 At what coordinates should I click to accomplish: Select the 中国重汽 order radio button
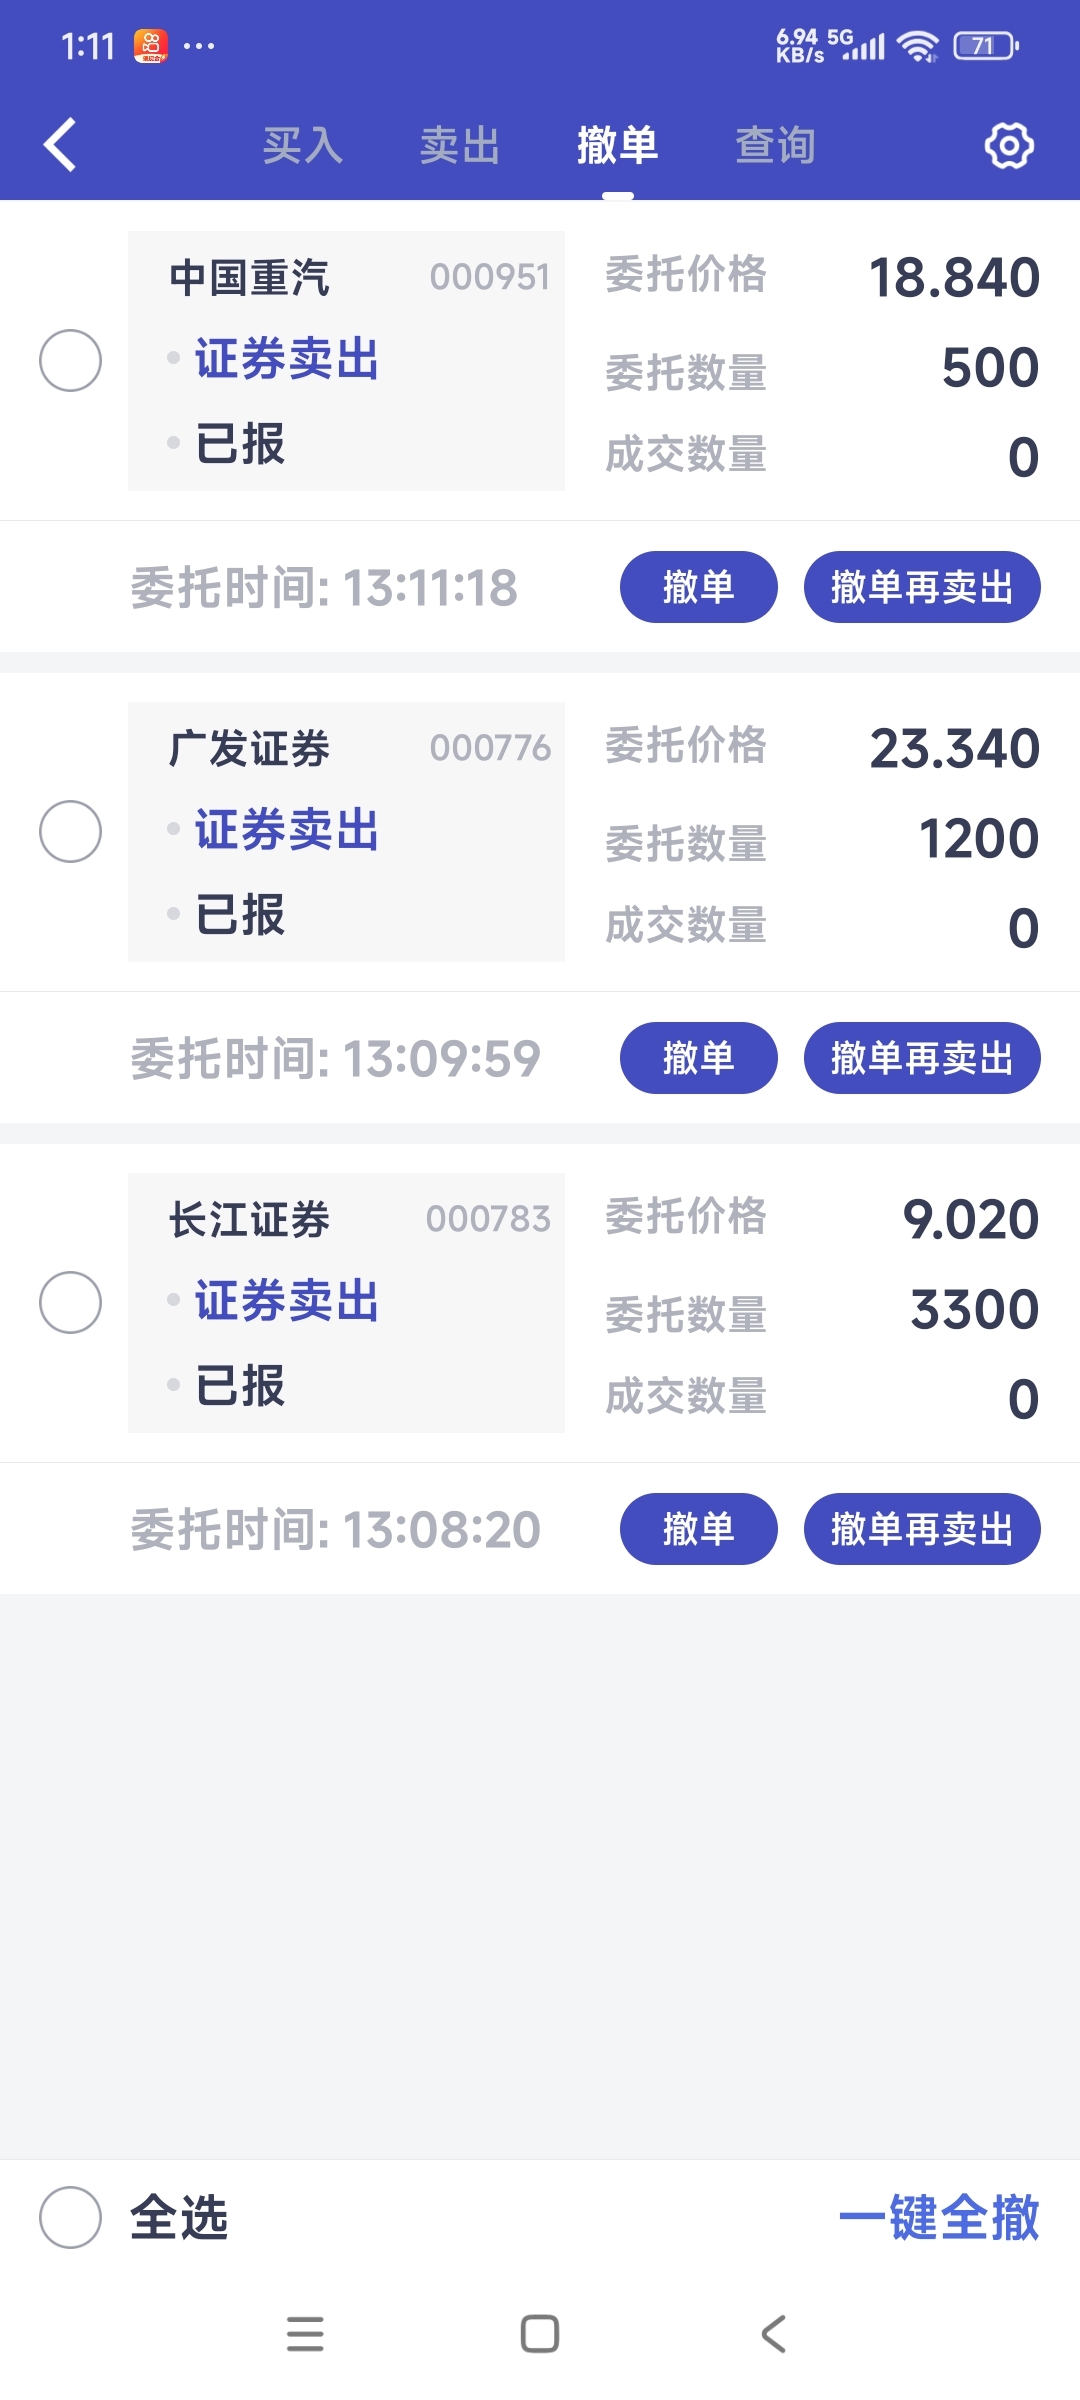coord(70,360)
